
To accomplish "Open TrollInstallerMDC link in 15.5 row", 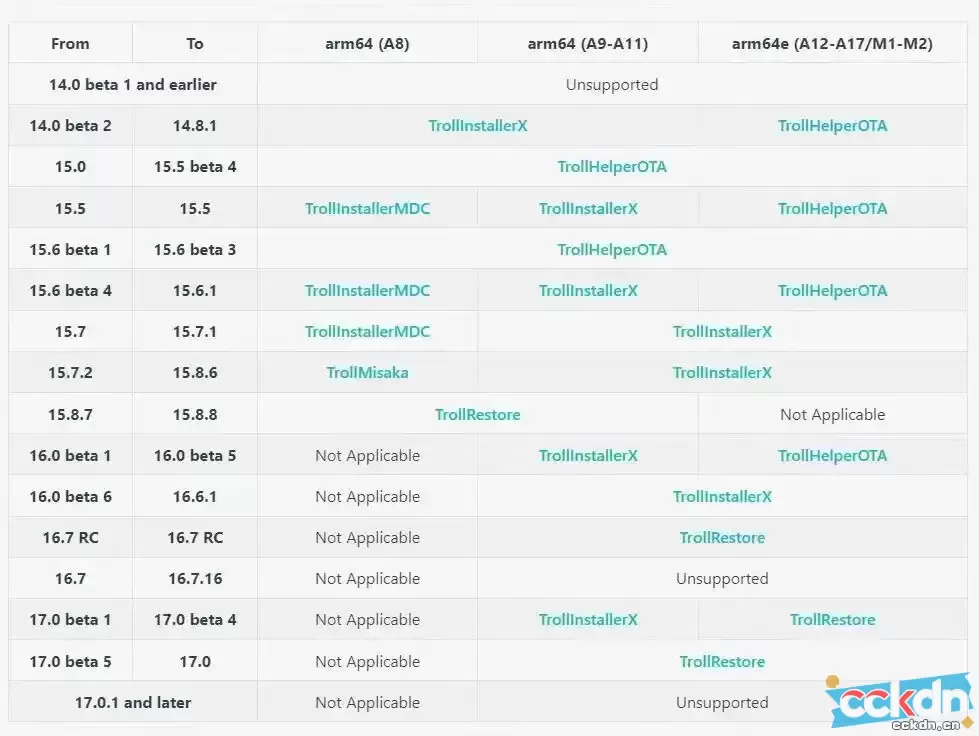I will click(x=367, y=209).
